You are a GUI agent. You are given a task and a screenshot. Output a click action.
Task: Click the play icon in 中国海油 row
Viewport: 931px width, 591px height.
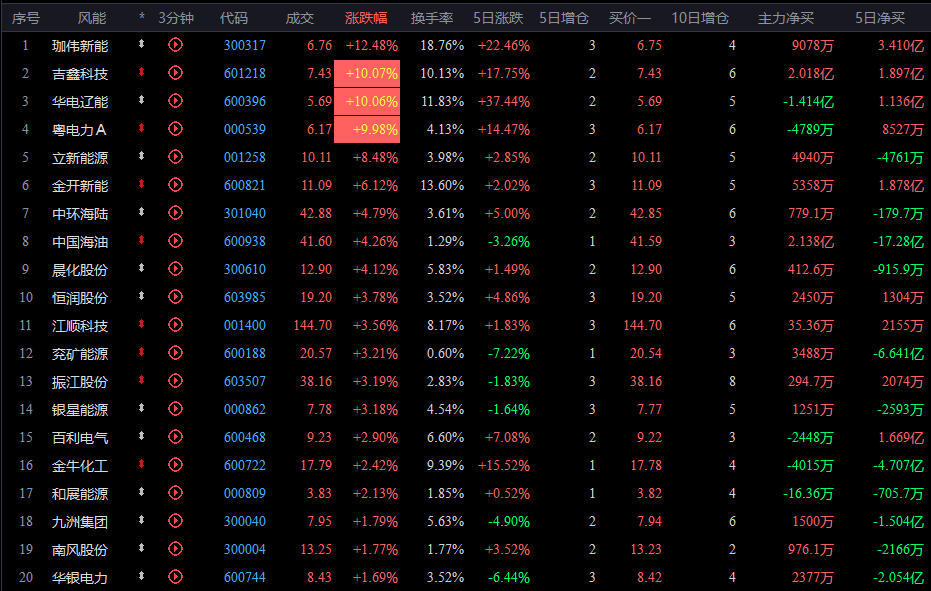[176, 241]
